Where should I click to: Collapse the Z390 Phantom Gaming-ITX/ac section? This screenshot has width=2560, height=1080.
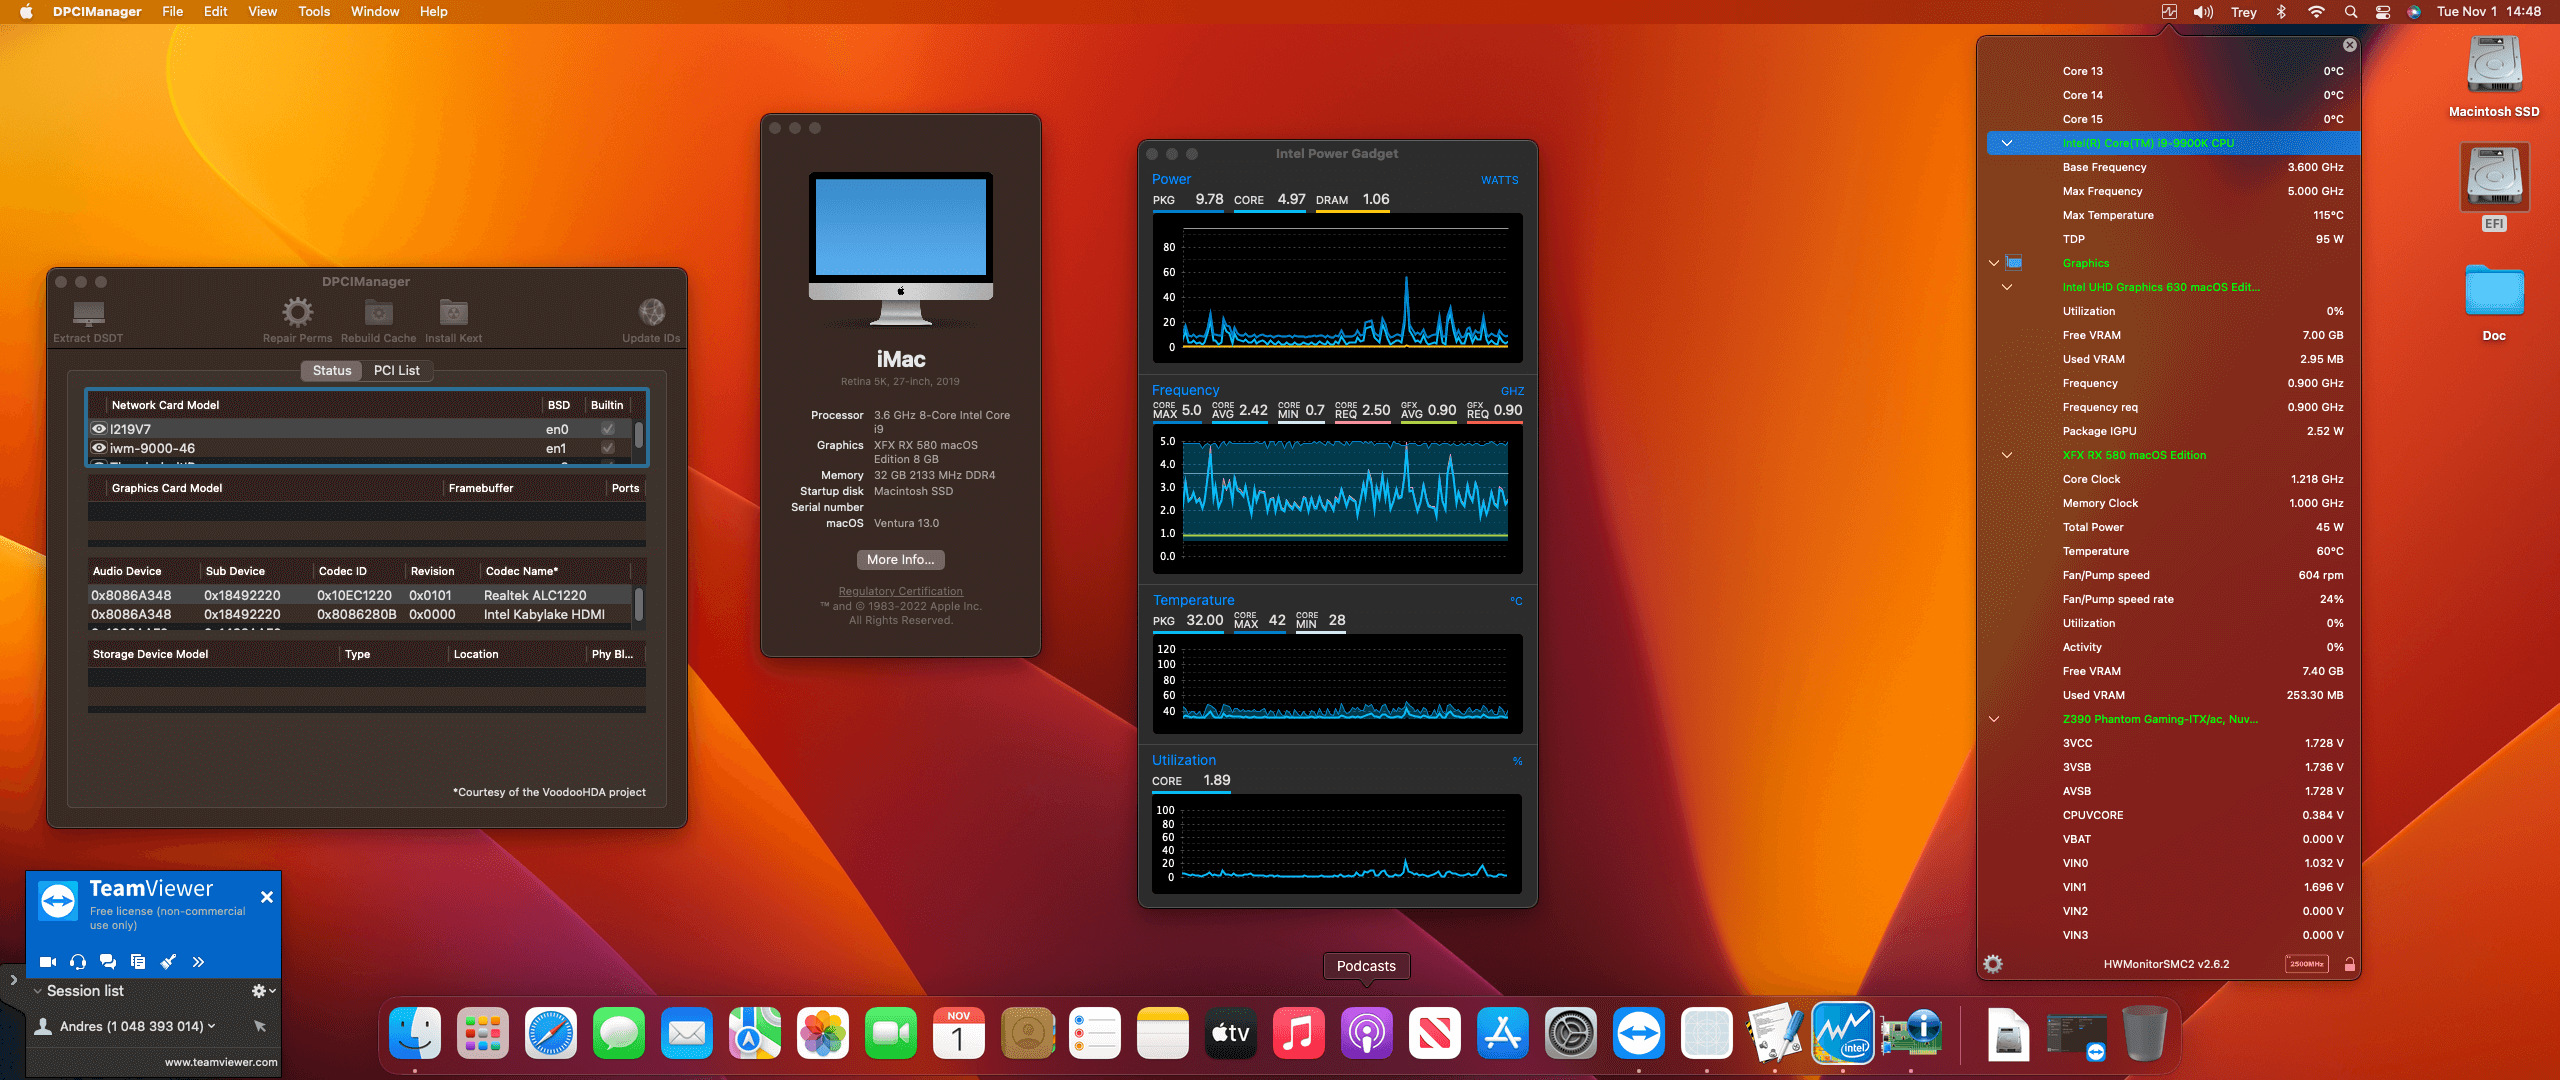click(1994, 719)
